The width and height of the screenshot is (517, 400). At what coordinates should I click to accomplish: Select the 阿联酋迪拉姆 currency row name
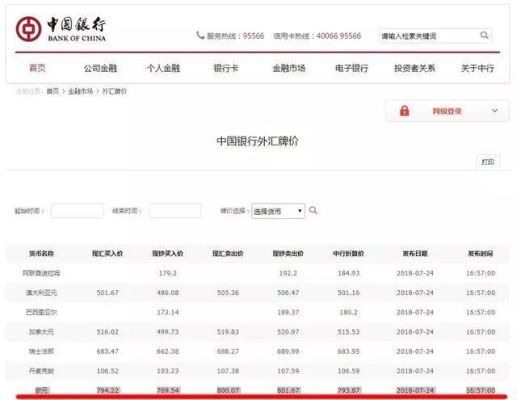41,273
